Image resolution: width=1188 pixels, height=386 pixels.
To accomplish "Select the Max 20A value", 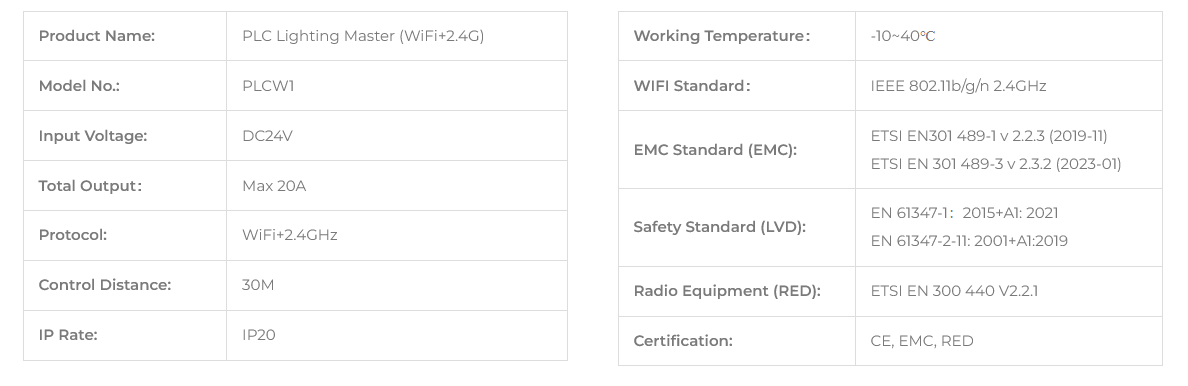I will (274, 186).
